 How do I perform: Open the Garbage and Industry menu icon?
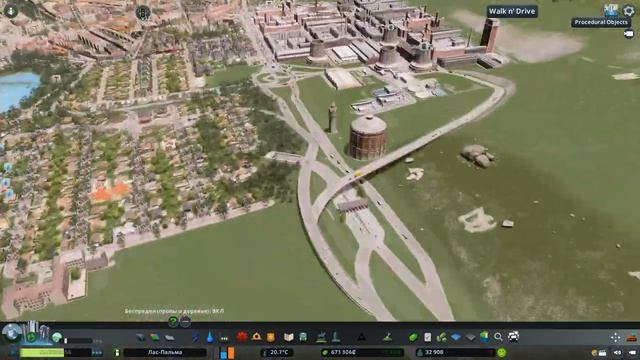(224, 338)
